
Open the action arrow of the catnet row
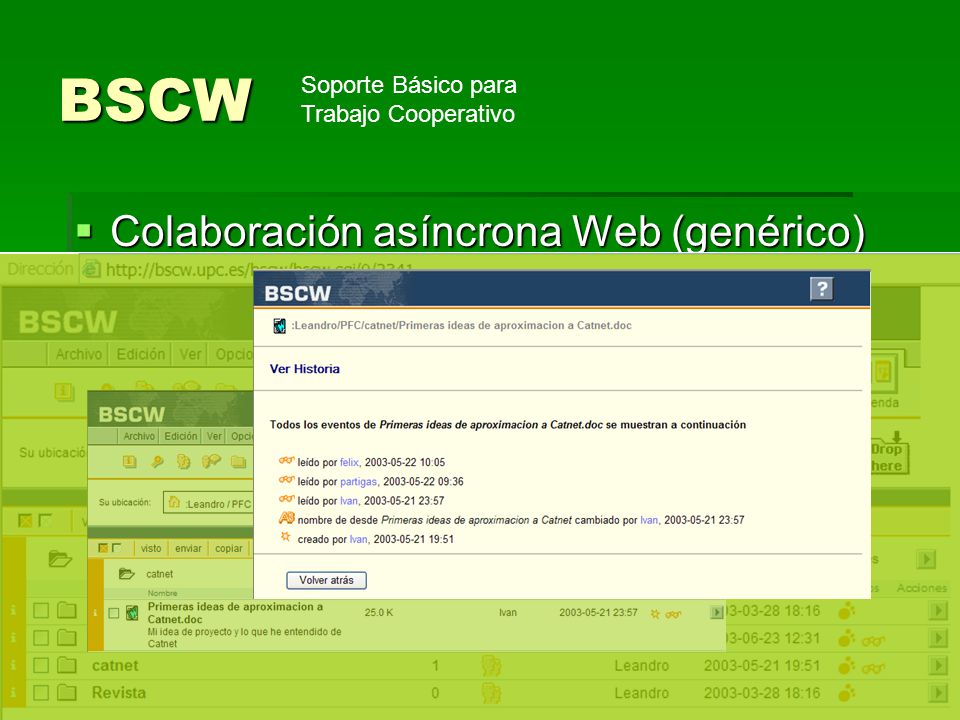[937, 665]
